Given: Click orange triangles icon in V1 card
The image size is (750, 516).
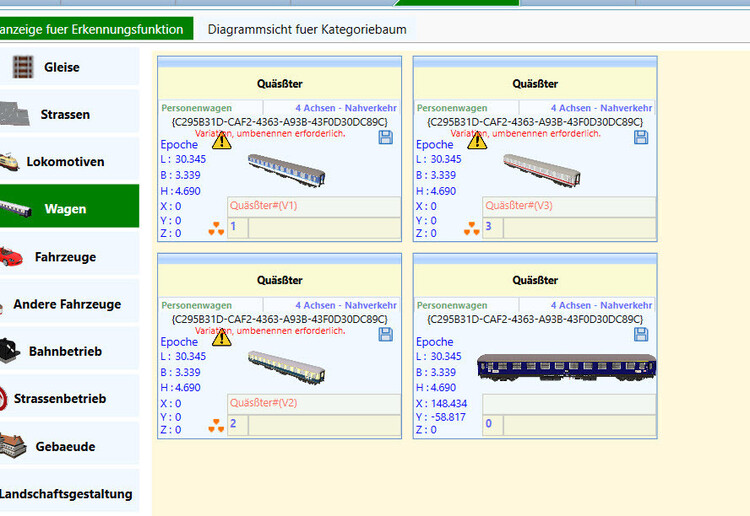Looking at the screenshot, I should tap(216, 230).
